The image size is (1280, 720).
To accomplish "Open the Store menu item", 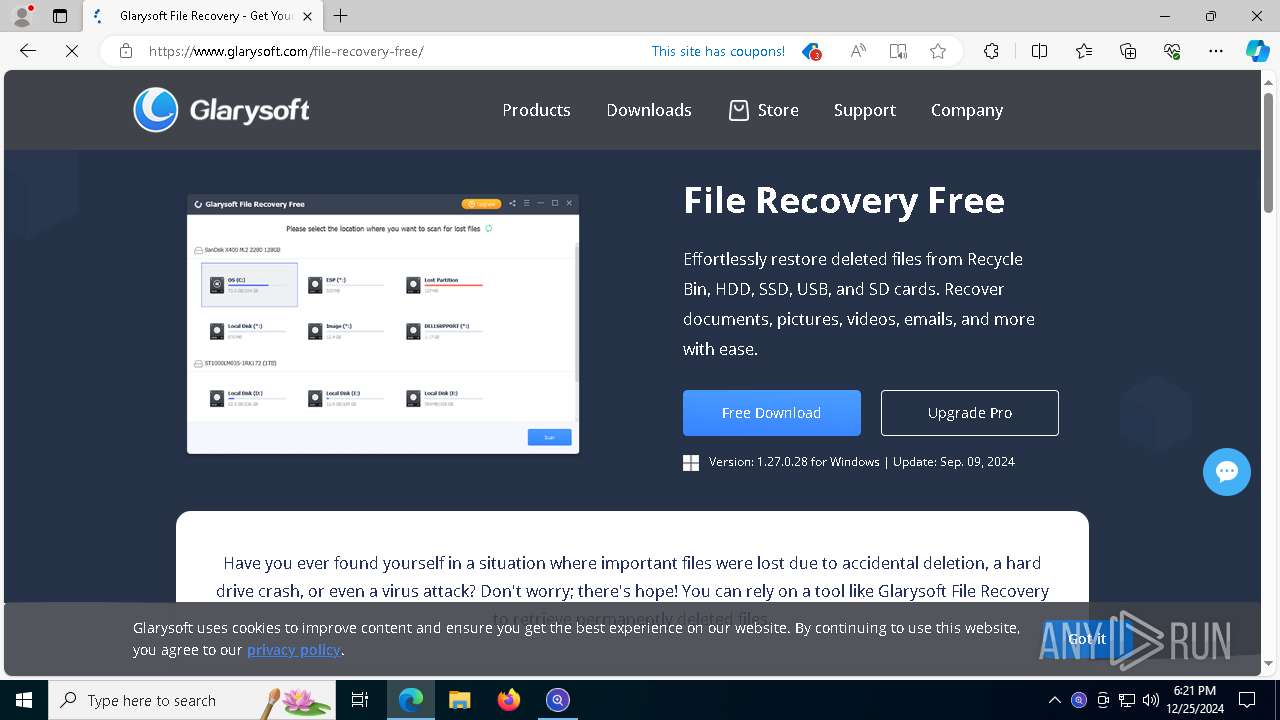I will click(x=763, y=110).
